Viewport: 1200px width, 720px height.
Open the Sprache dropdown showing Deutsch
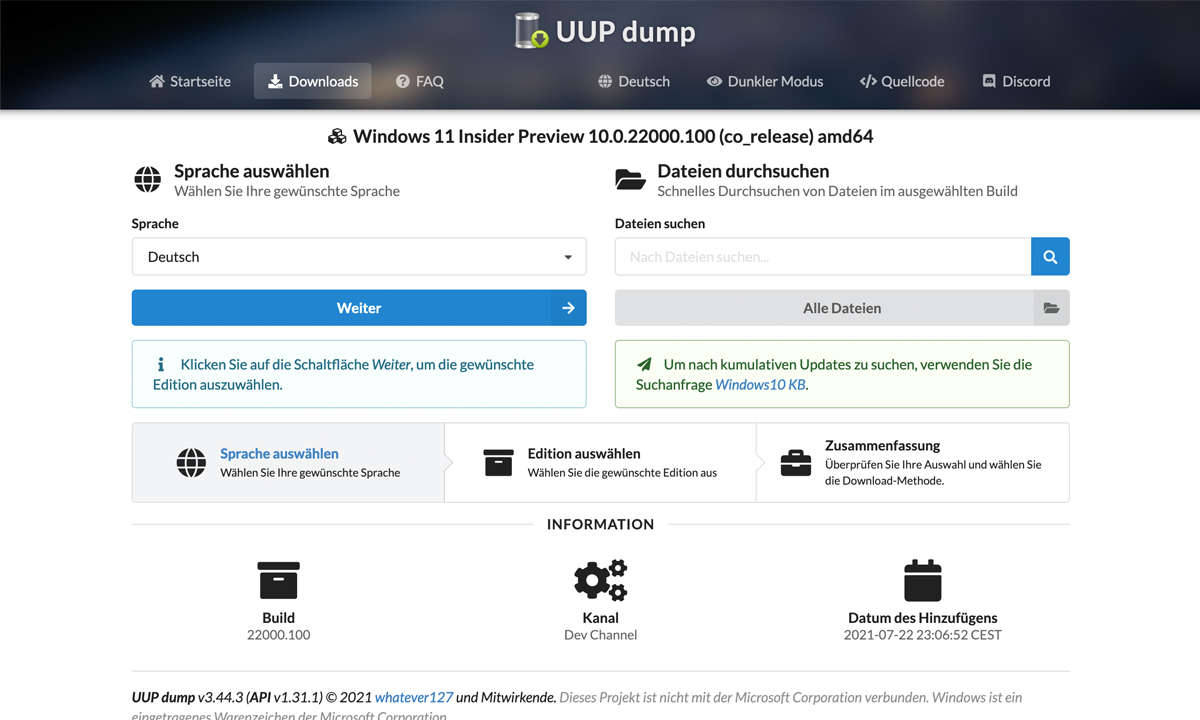coord(359,256)
